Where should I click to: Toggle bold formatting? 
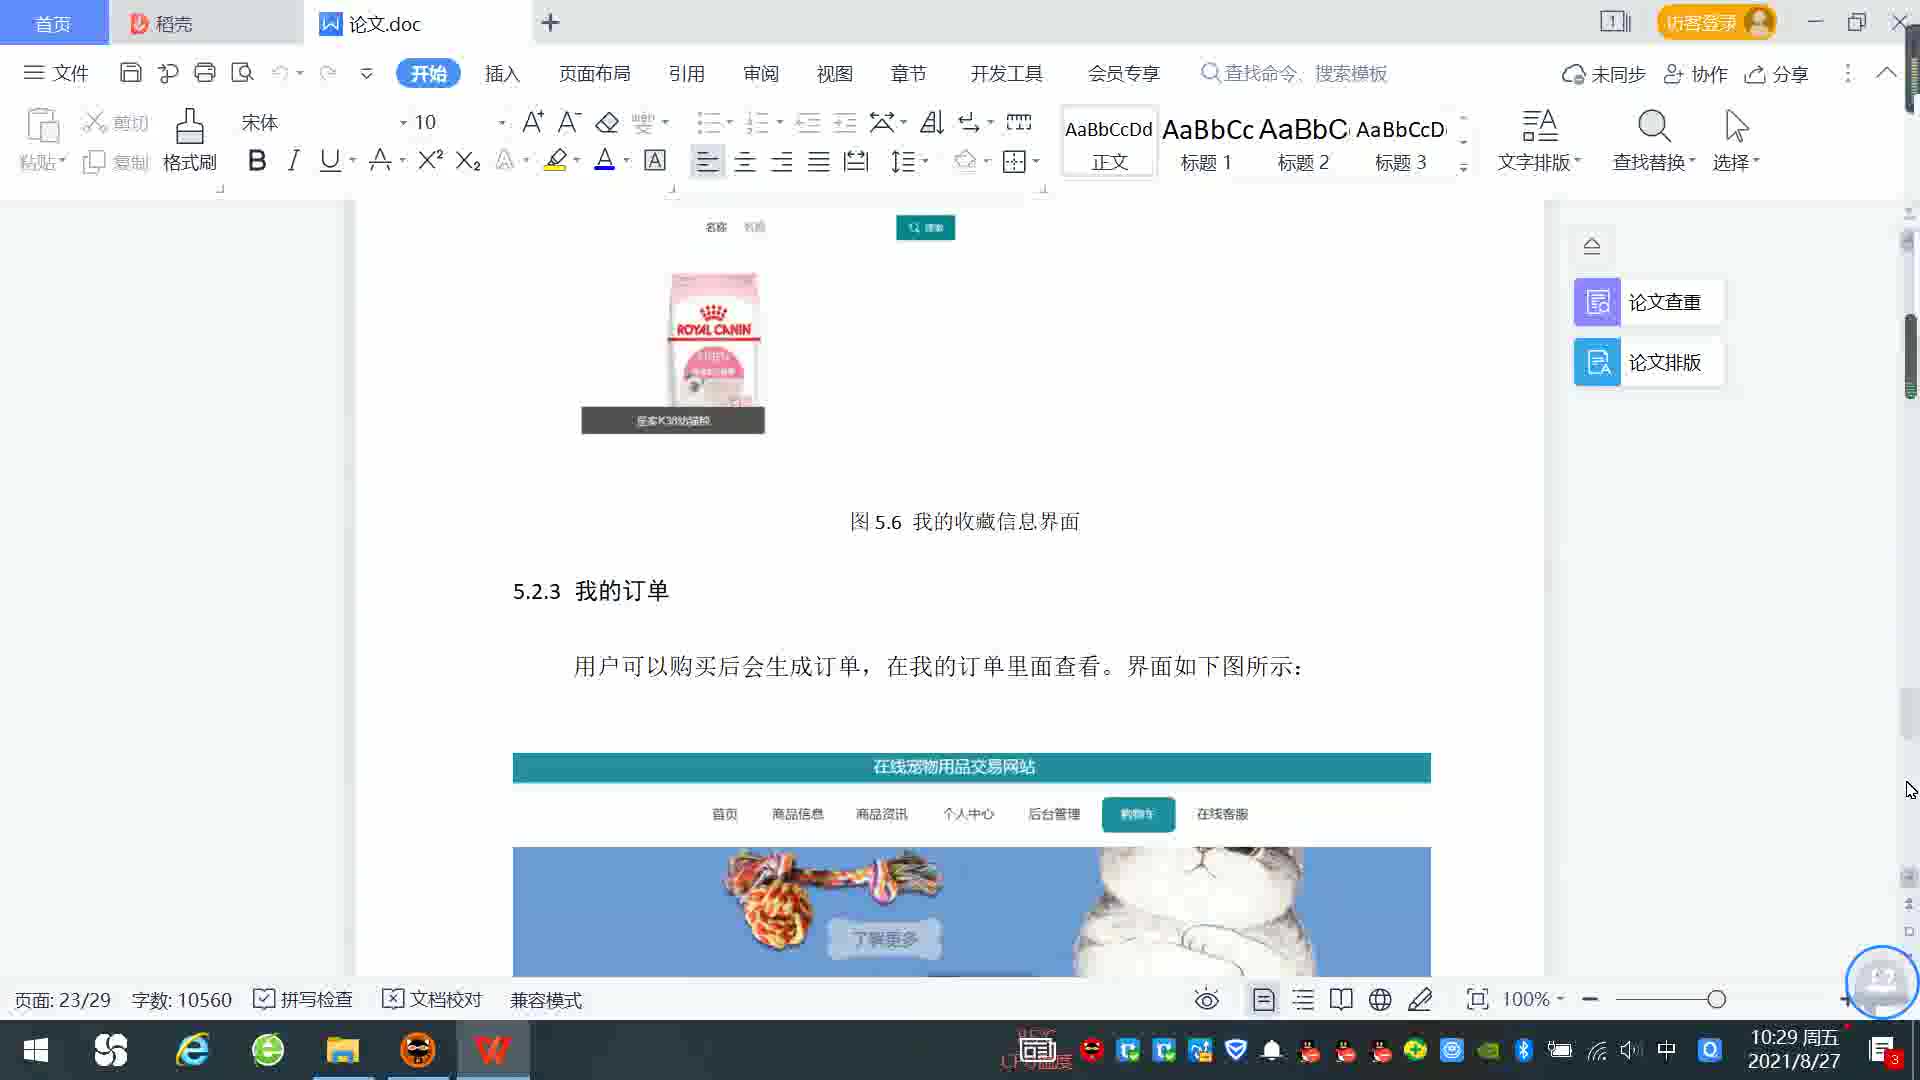point(257,161)
